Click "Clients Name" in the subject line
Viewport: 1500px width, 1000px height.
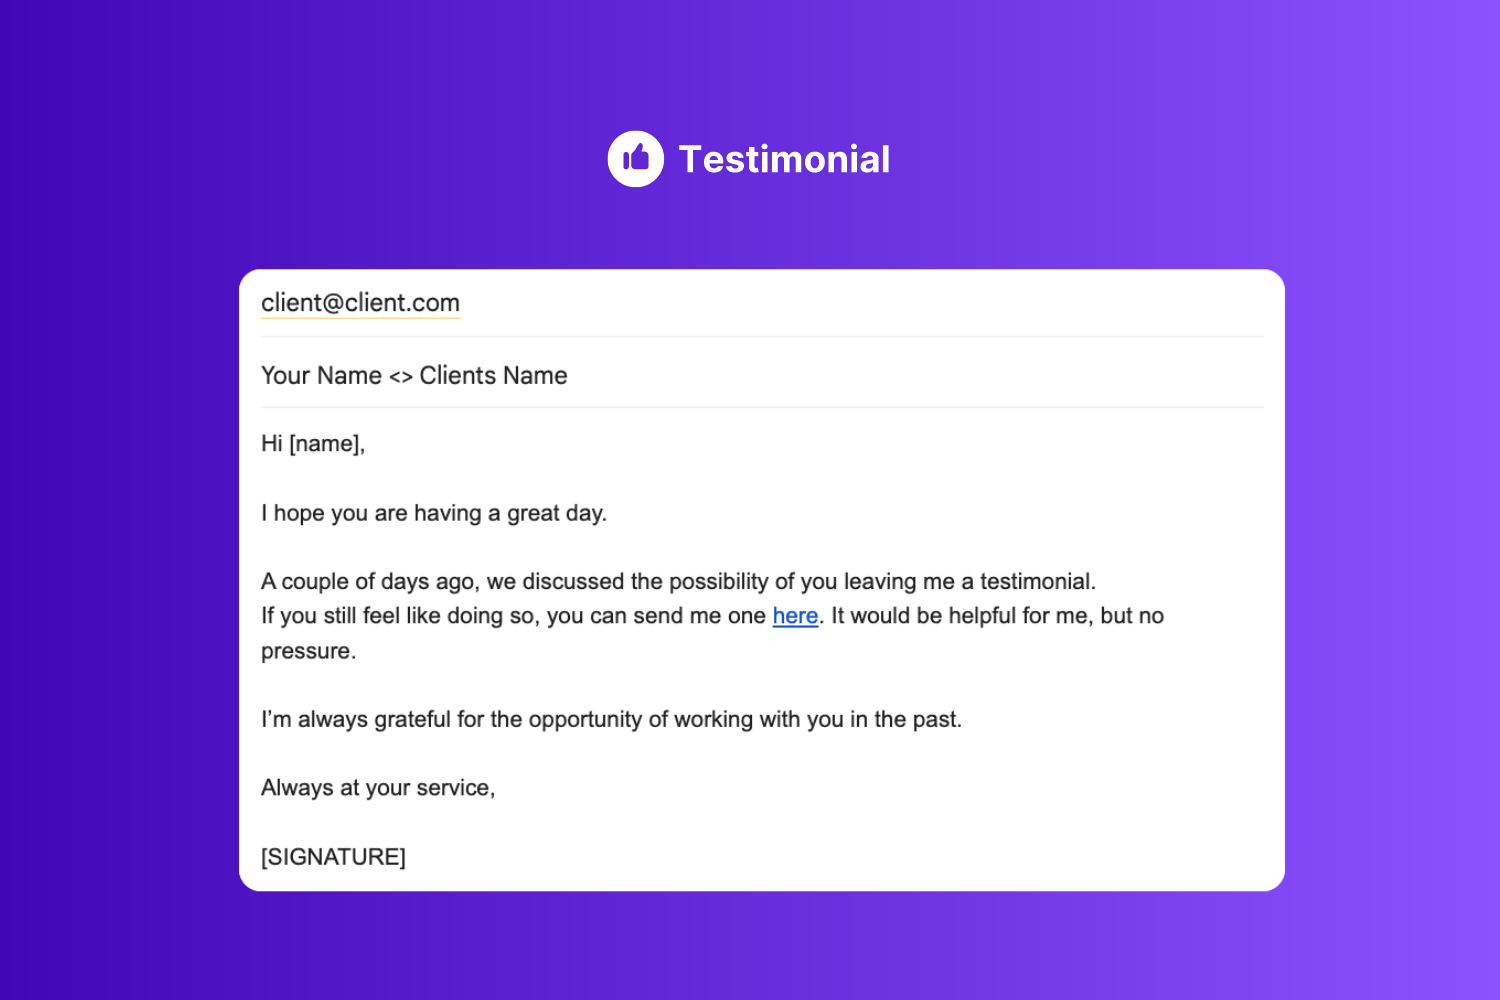pyautogui.click(x=493, y=376)
